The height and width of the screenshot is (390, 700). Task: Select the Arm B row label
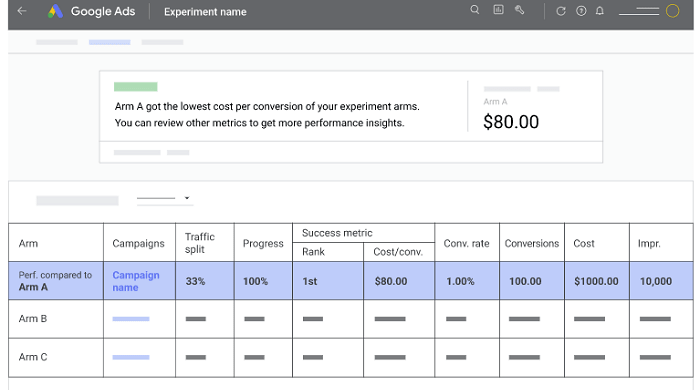[x=33, y=319]
